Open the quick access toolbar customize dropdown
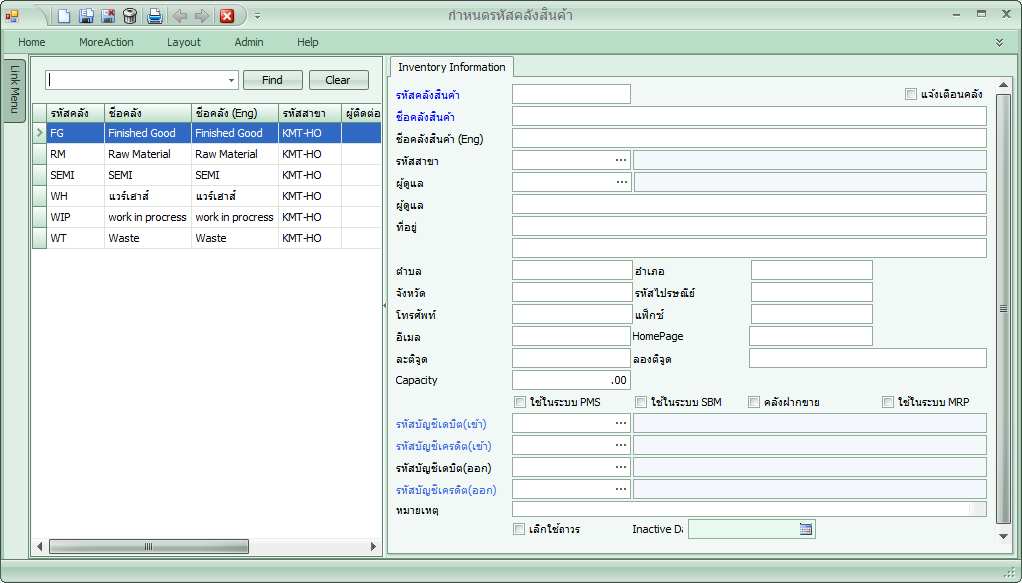Viewport: 1022px width, 583px height. pos(257,16)
